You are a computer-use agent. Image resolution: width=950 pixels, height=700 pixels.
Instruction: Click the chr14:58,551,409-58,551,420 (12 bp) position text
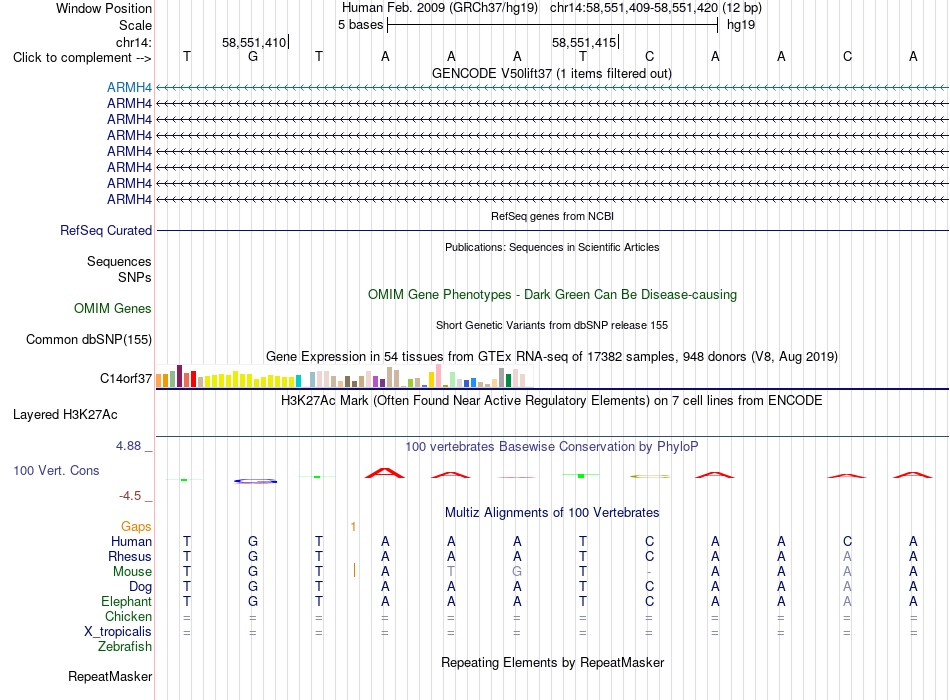[656, 8]
